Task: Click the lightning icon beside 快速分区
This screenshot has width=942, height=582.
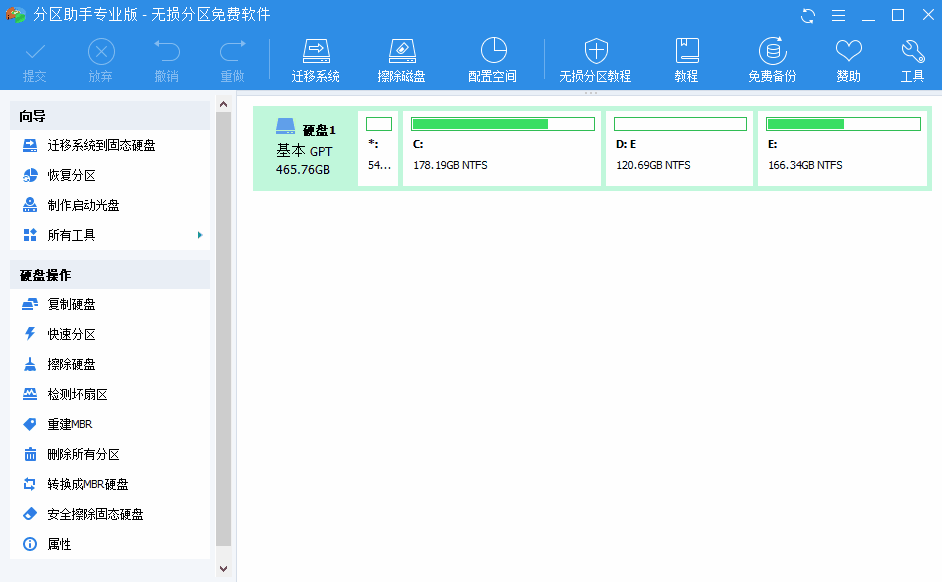Action: [29, 334]
